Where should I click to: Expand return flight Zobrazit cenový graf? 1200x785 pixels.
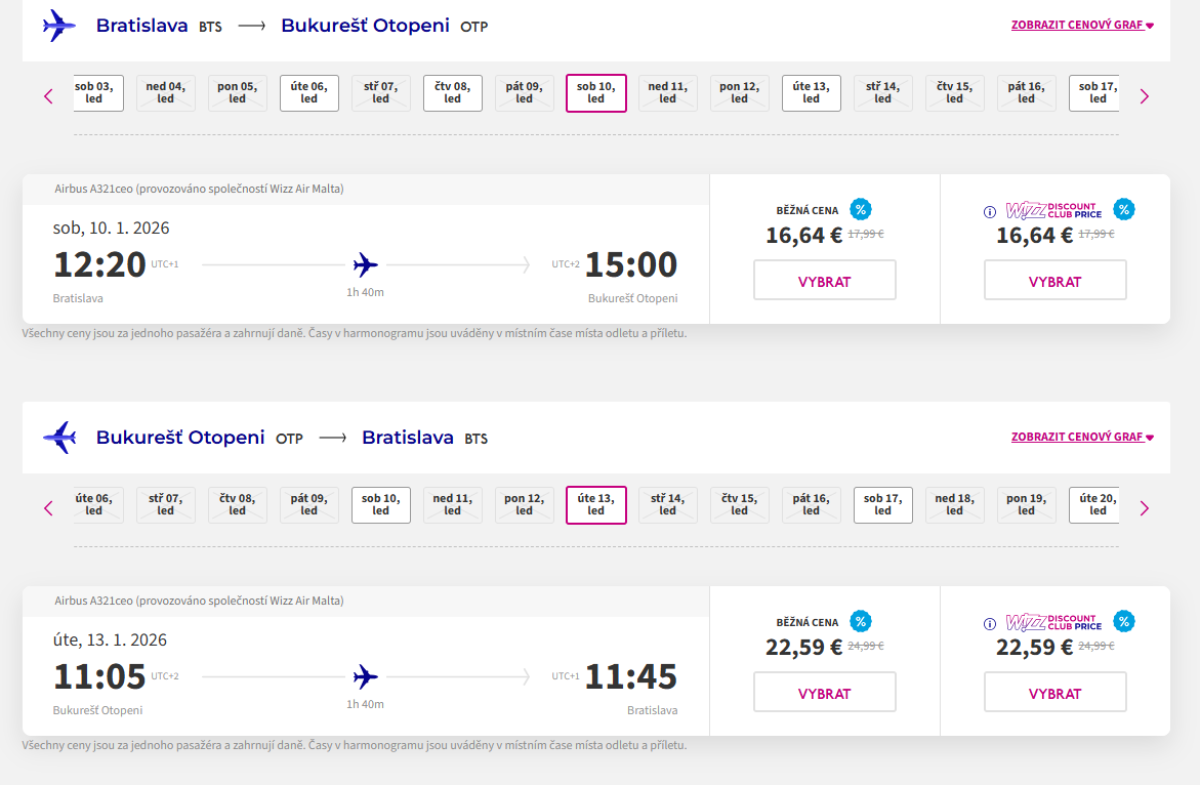pos(1082,437)
